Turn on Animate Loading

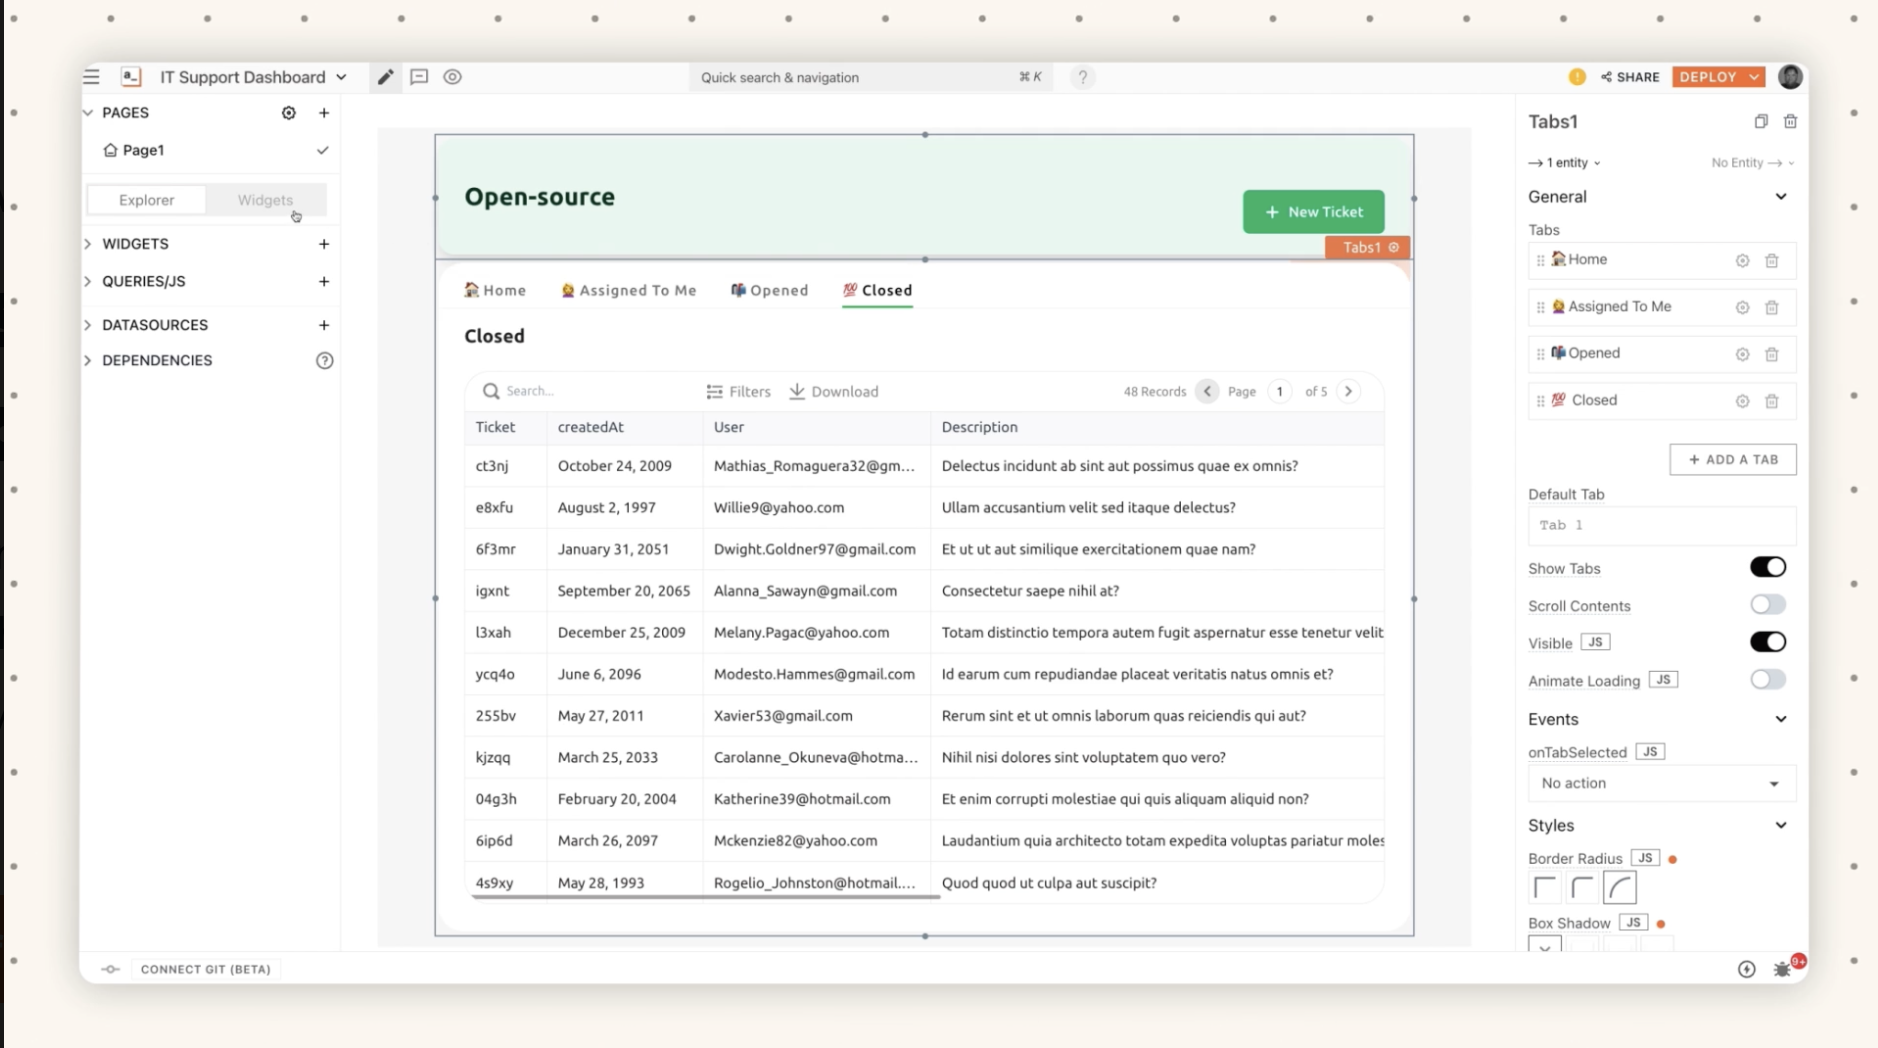[x=1768, y=679]
